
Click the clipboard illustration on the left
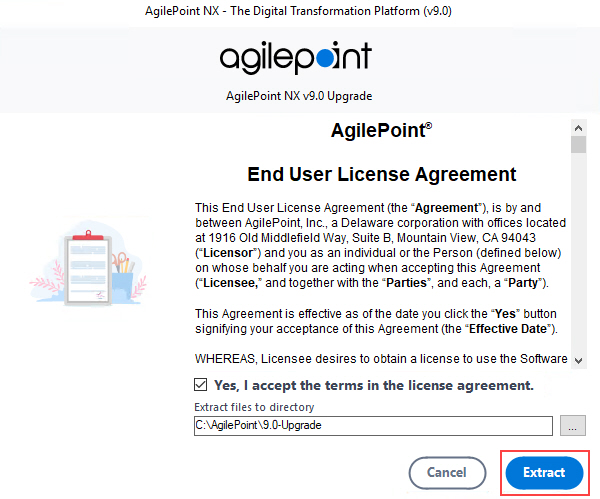88,267
